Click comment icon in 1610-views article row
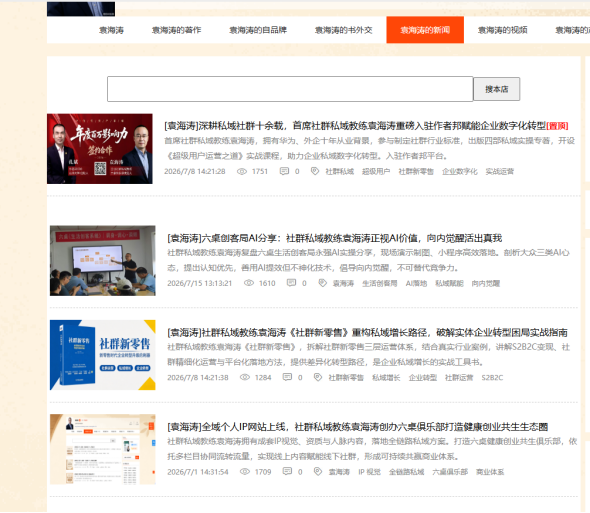This screenshot has width=590, height=513. point(291,283)
